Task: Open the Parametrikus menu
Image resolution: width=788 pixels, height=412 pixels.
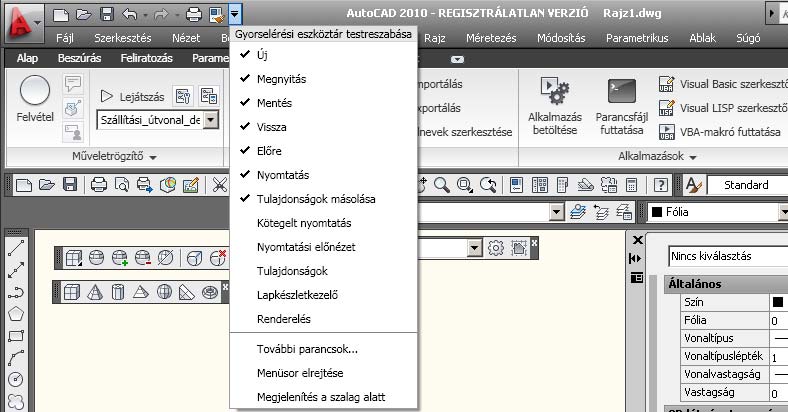Action: point(637,38)
